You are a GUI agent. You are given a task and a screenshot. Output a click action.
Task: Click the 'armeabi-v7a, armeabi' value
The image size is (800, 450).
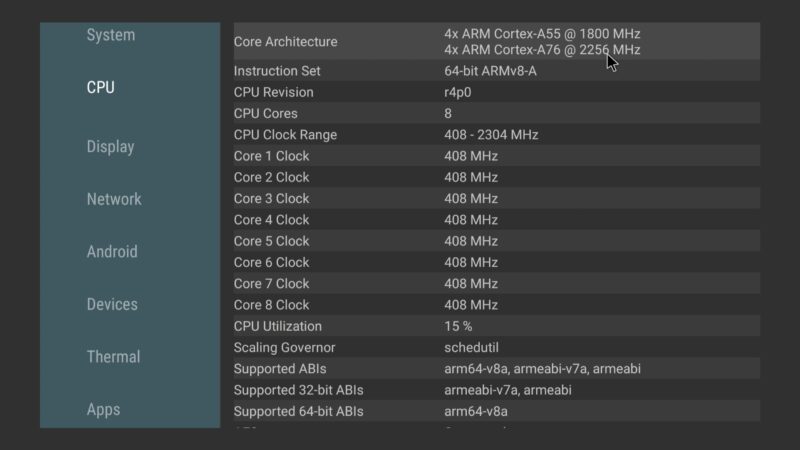508,390
